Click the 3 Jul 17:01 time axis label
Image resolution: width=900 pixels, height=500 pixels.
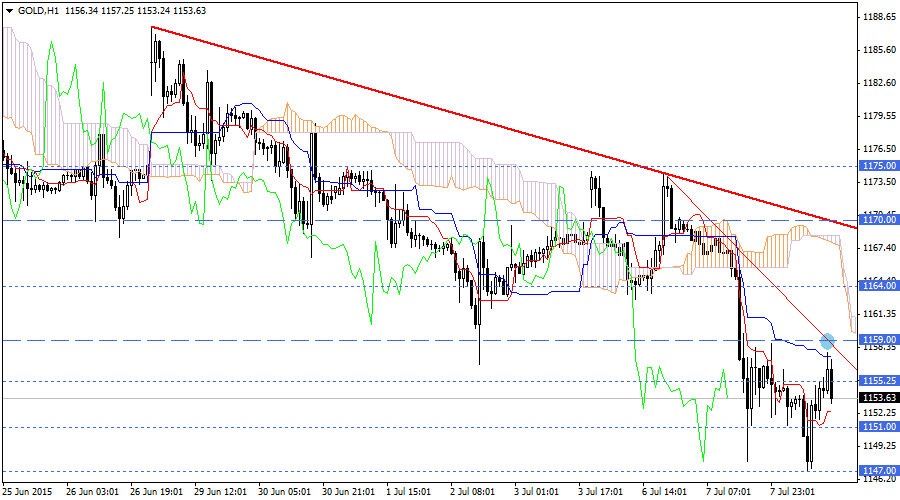point(600,492)
